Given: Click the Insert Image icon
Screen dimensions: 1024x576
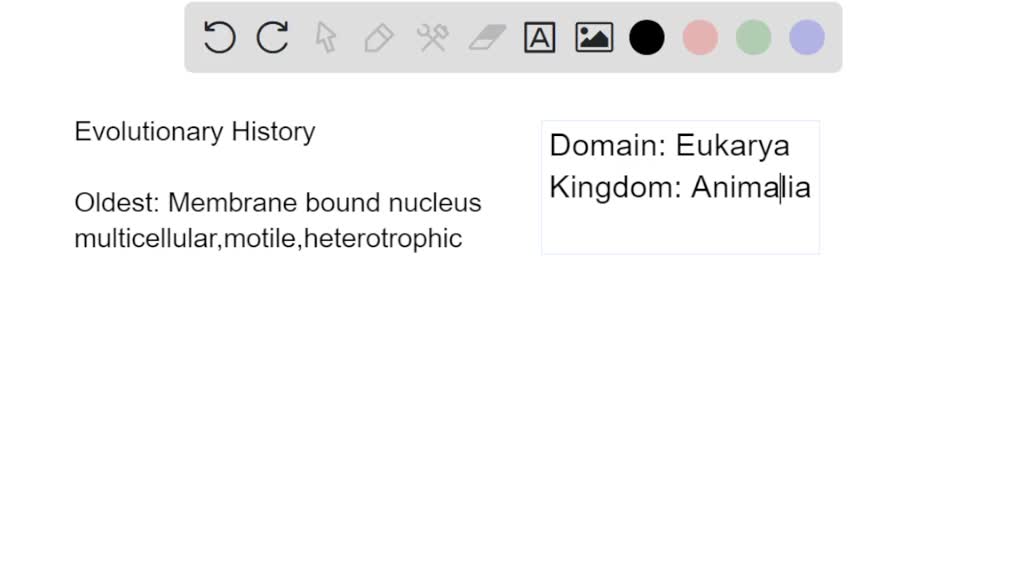Looking at the screenshot, I should (593, 37).
